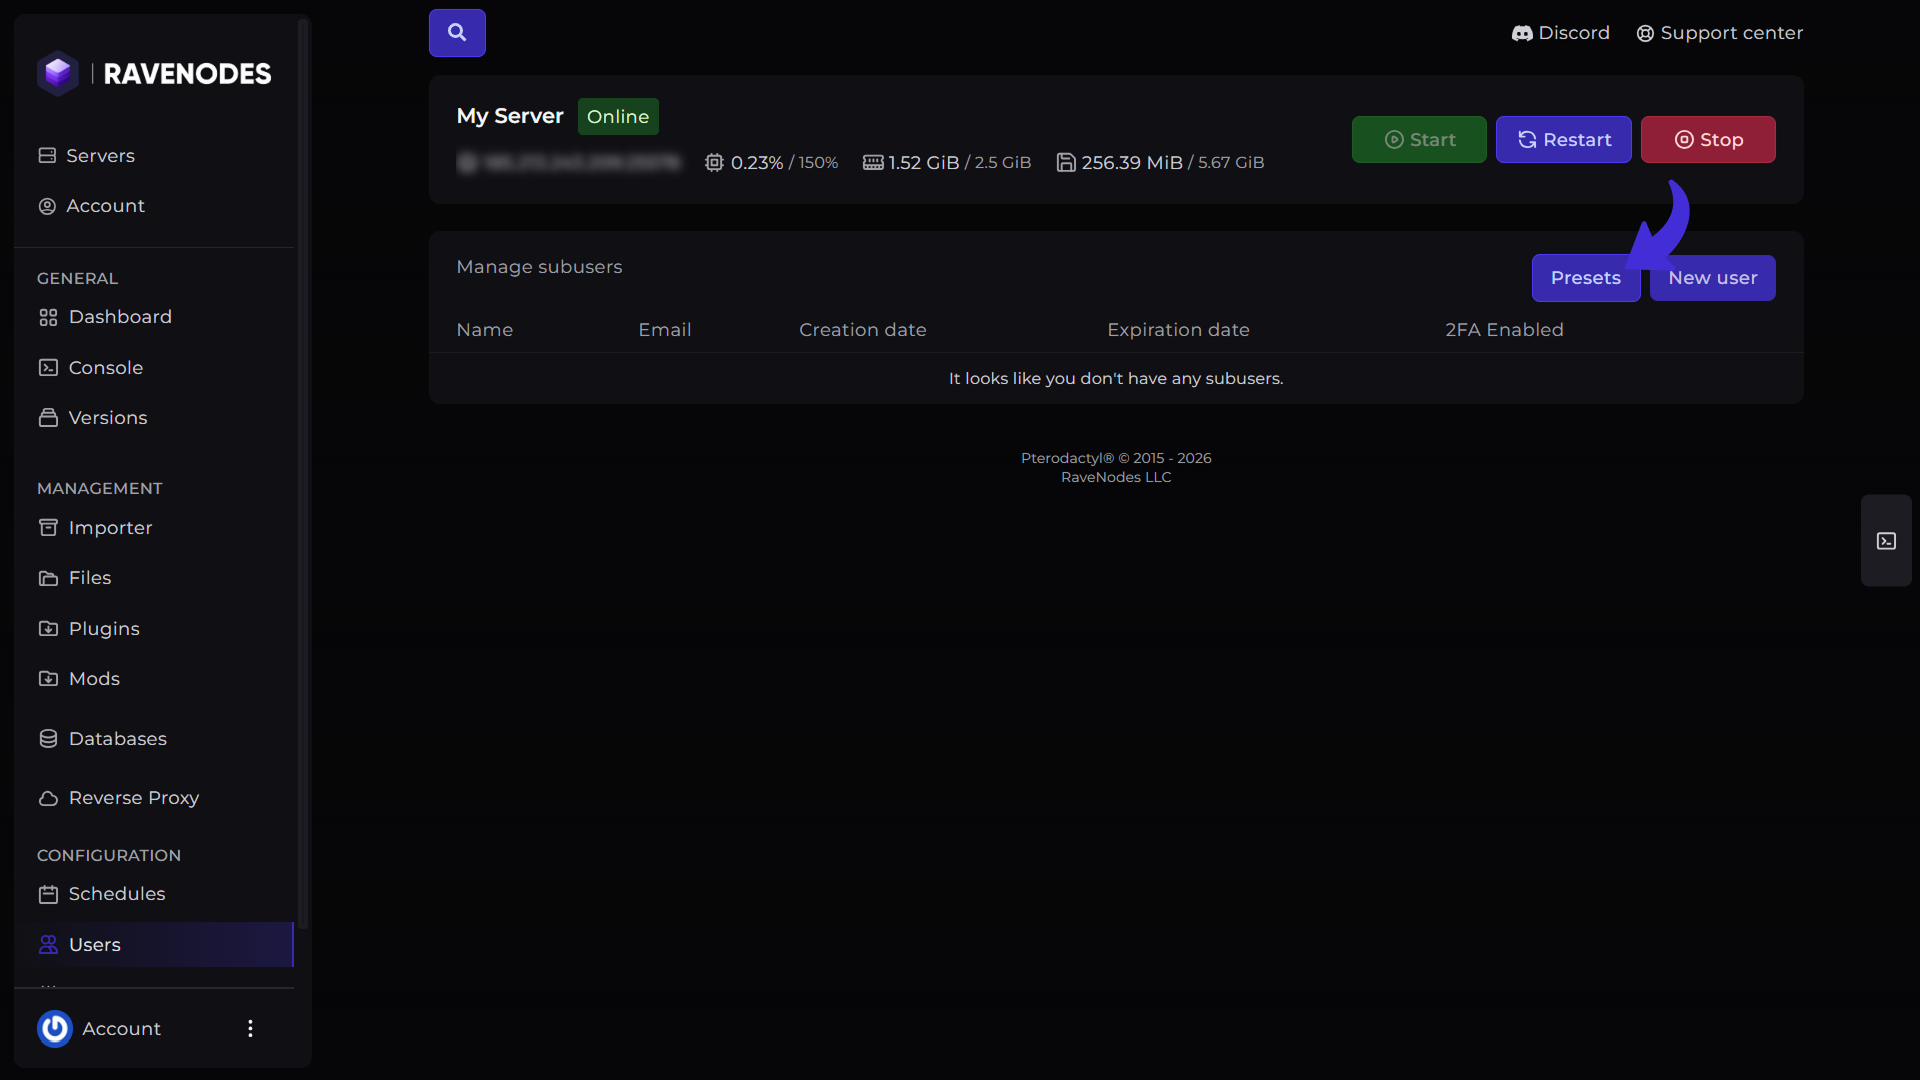Click the Dashboard grid icon
The width and height of the screenshot is (1920, 1080).
[48, 317]
